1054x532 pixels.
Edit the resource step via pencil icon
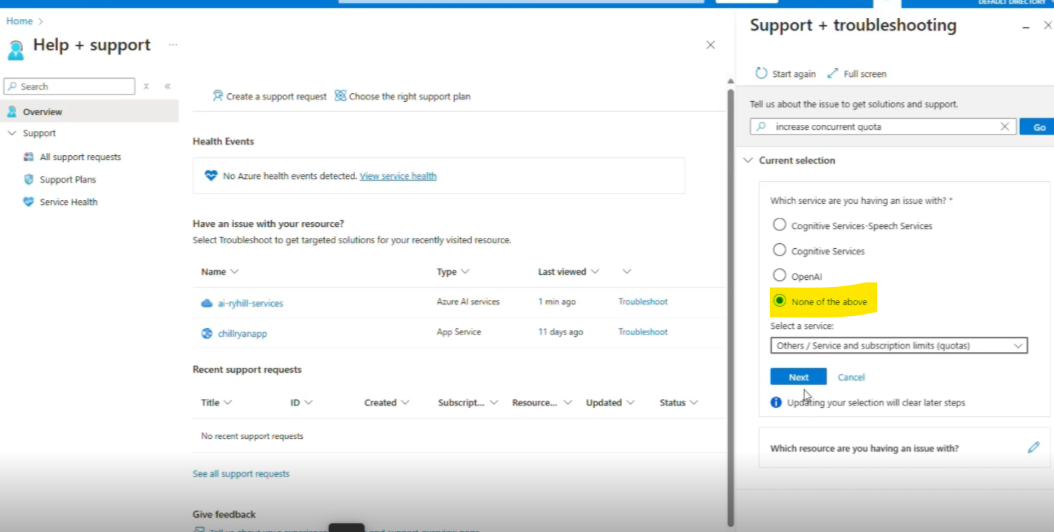[1034, 447]
